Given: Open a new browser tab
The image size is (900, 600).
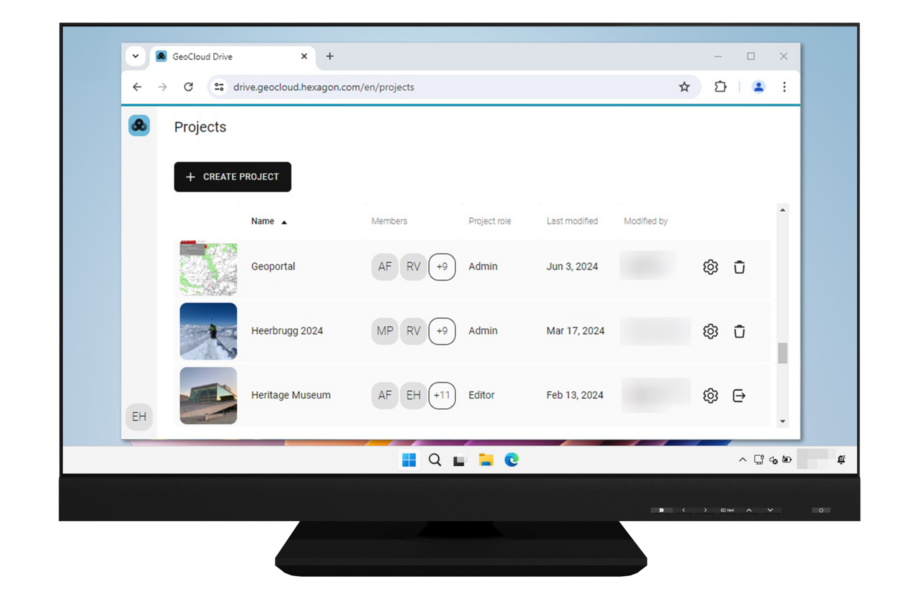Looking at the screenshot, I should (x=330, y=56).
